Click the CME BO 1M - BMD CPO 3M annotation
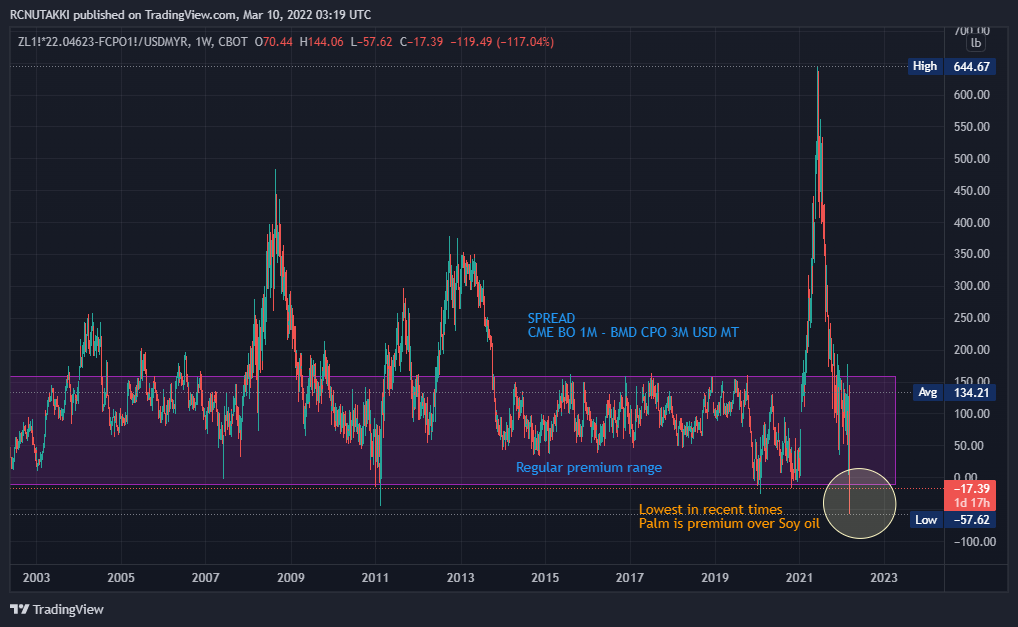The image size is (1018, 627). pyautogui.click(x=633, y=332)
